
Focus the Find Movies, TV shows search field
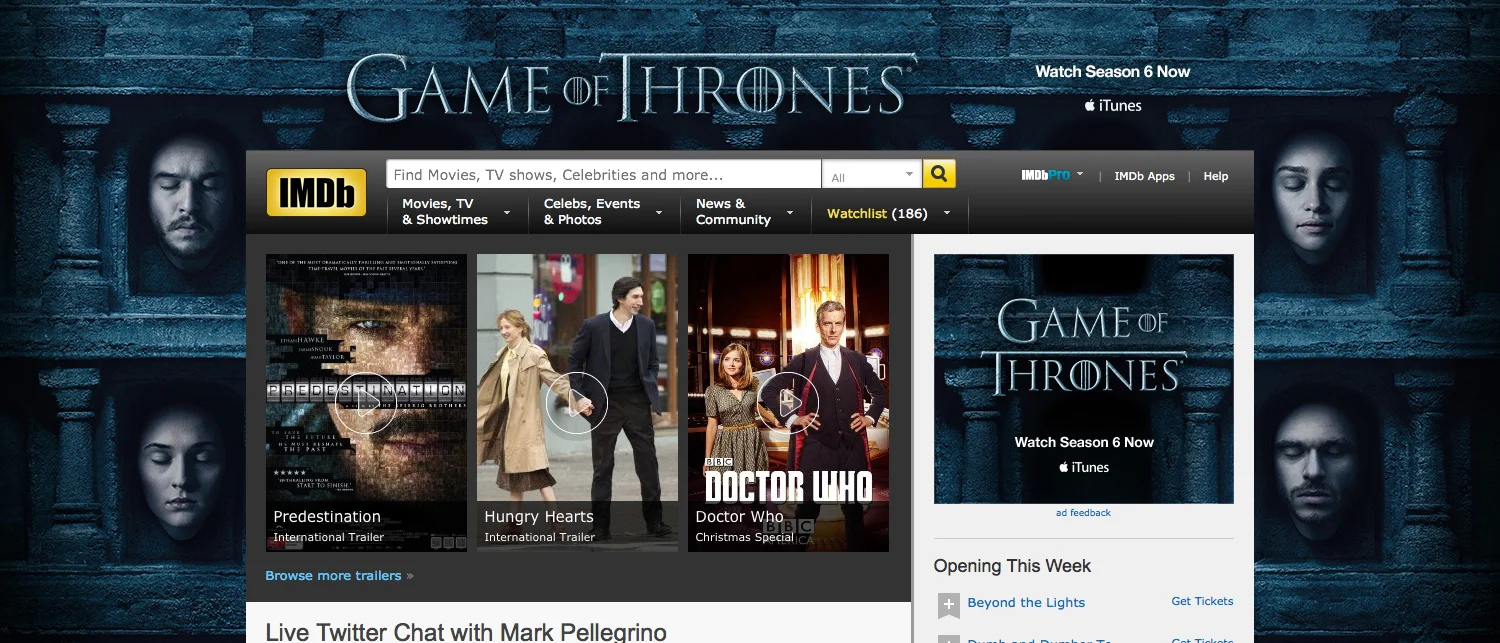point(603,174)
